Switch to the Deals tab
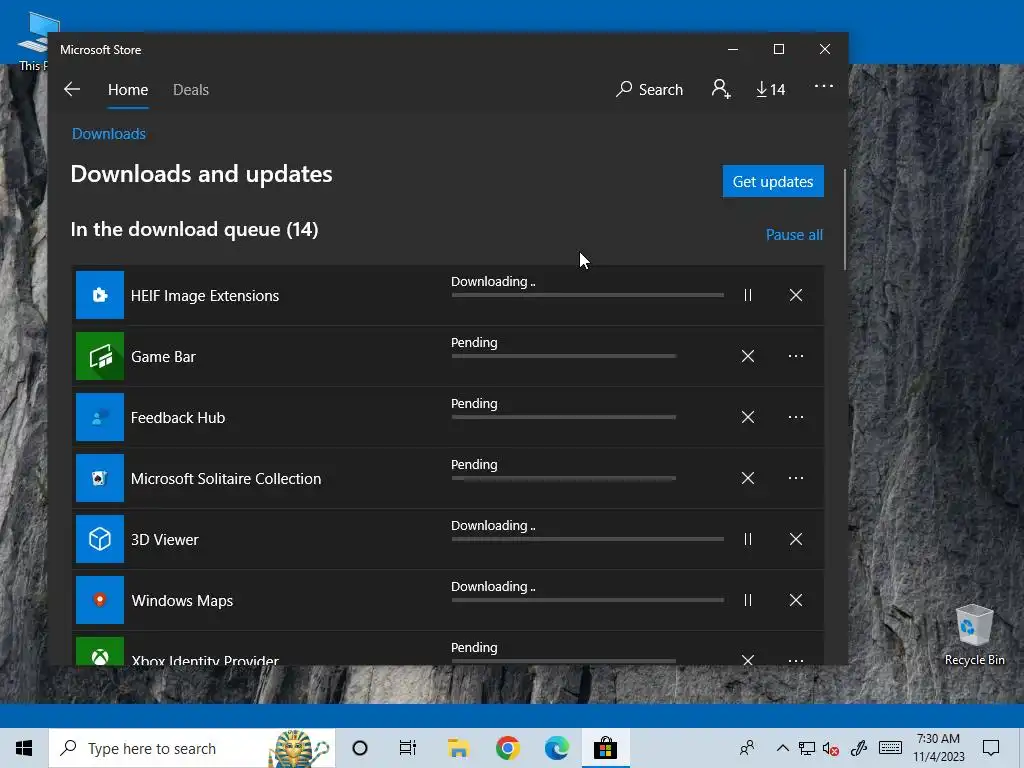Screen dimensions: 1024x768 pos(191,89)
